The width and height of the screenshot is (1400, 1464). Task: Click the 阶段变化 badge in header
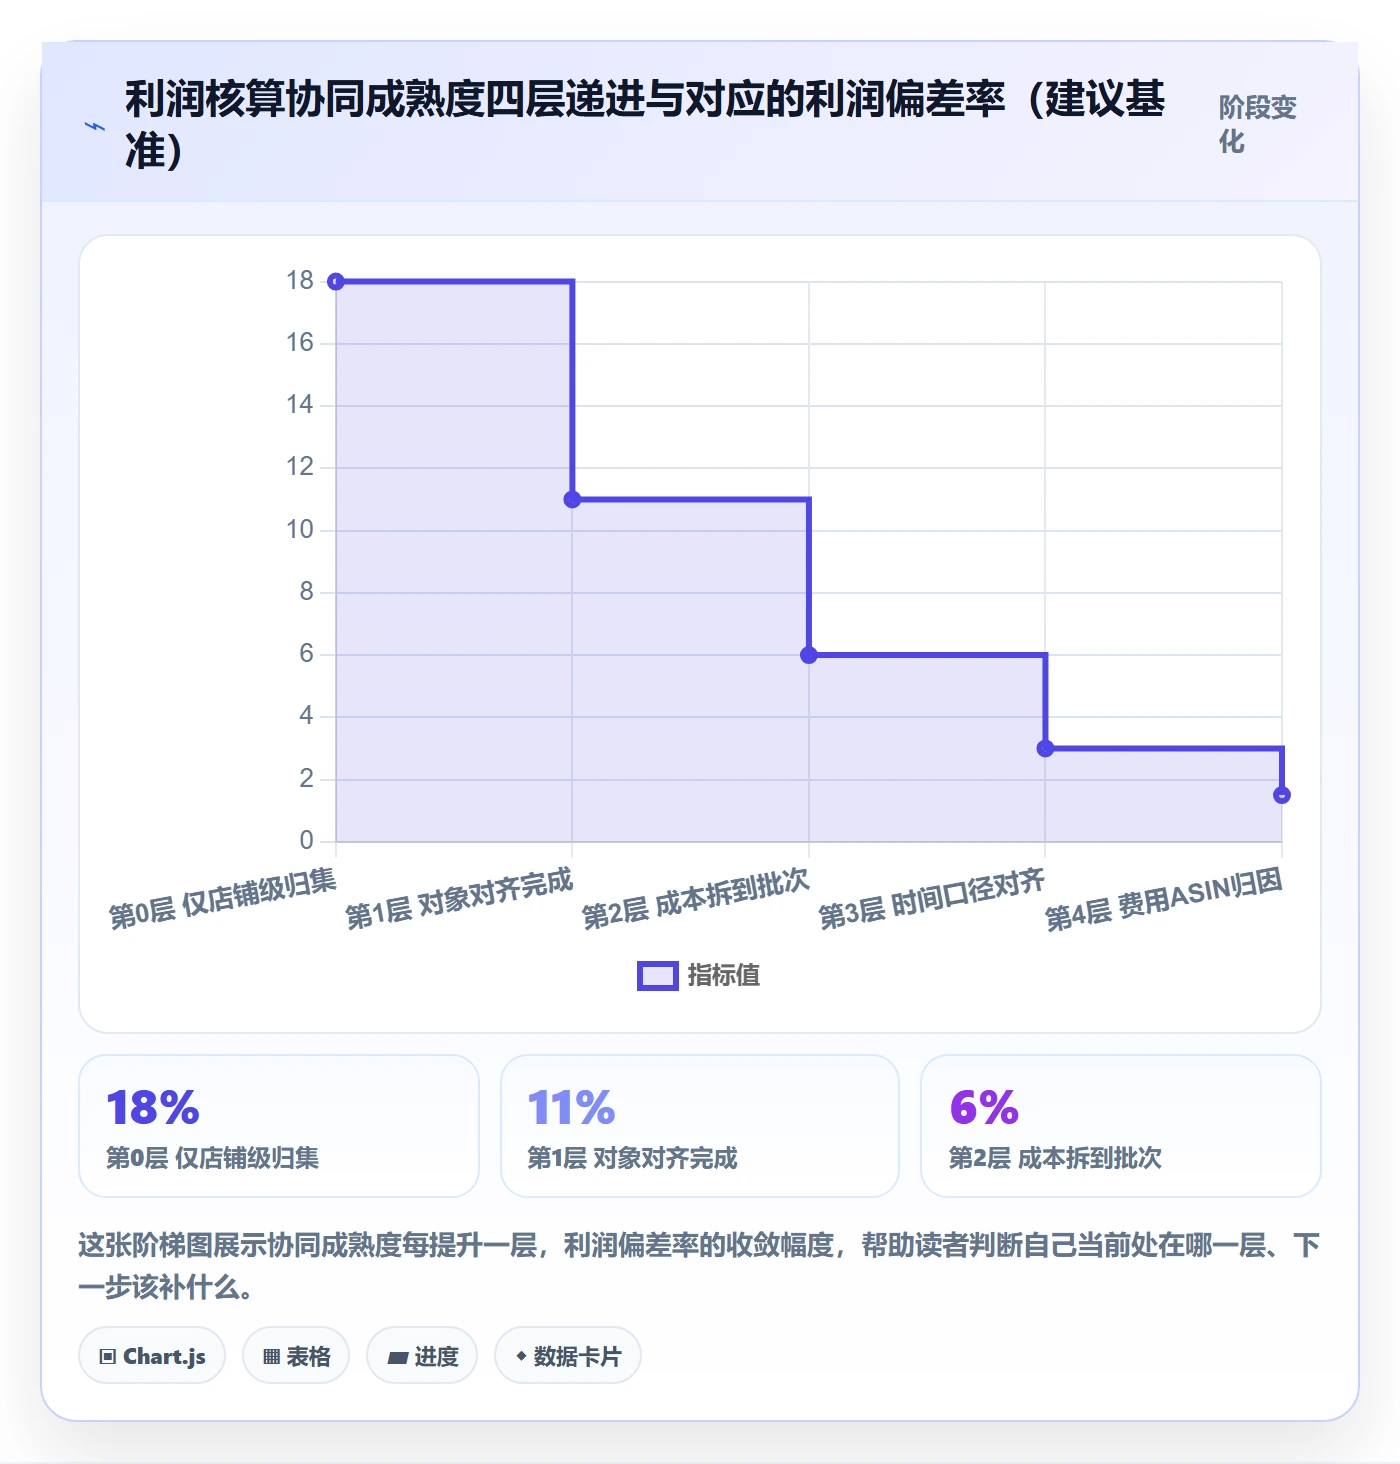pos(1258,124)
